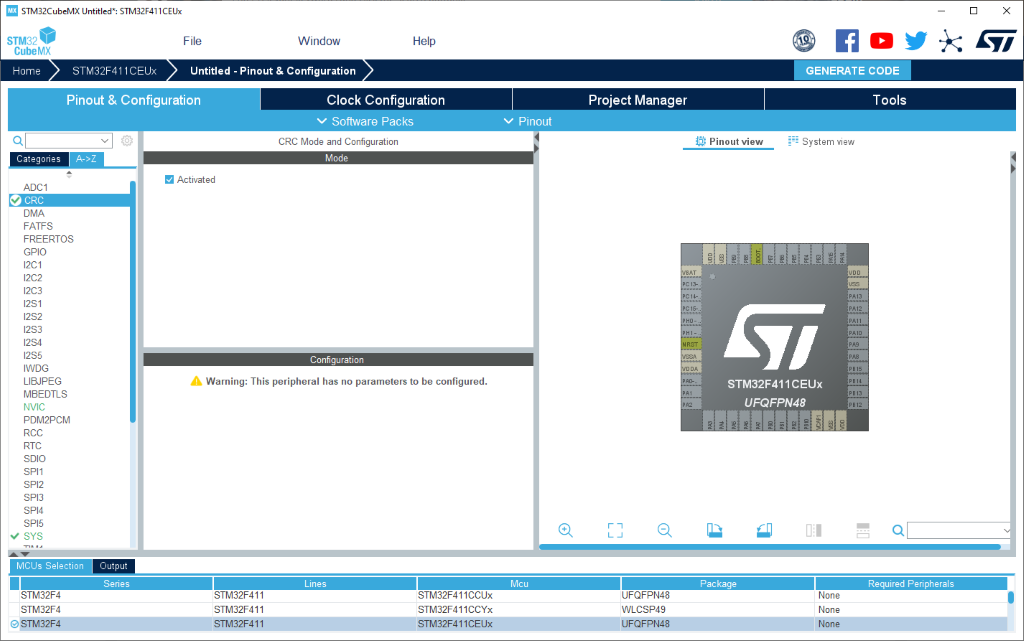Screen dimensions: 1024x641
Task: Uncheck the Activated checkbox for CRC
Action: tap(169, 180)
